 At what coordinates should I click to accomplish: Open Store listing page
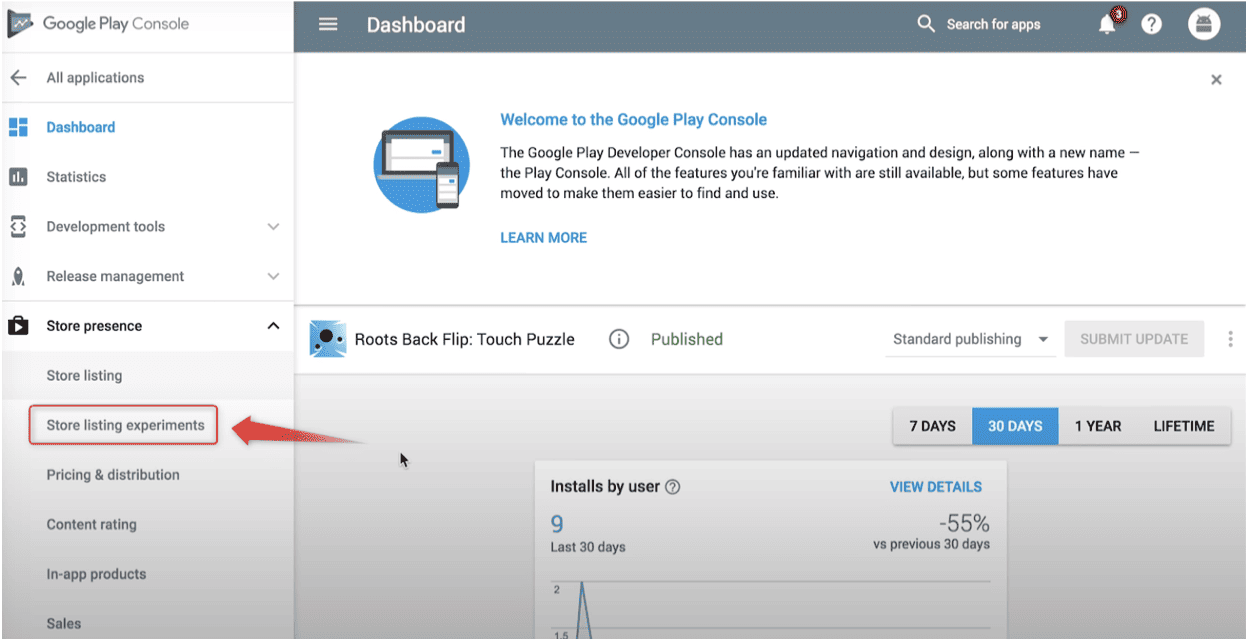(84, 376)
